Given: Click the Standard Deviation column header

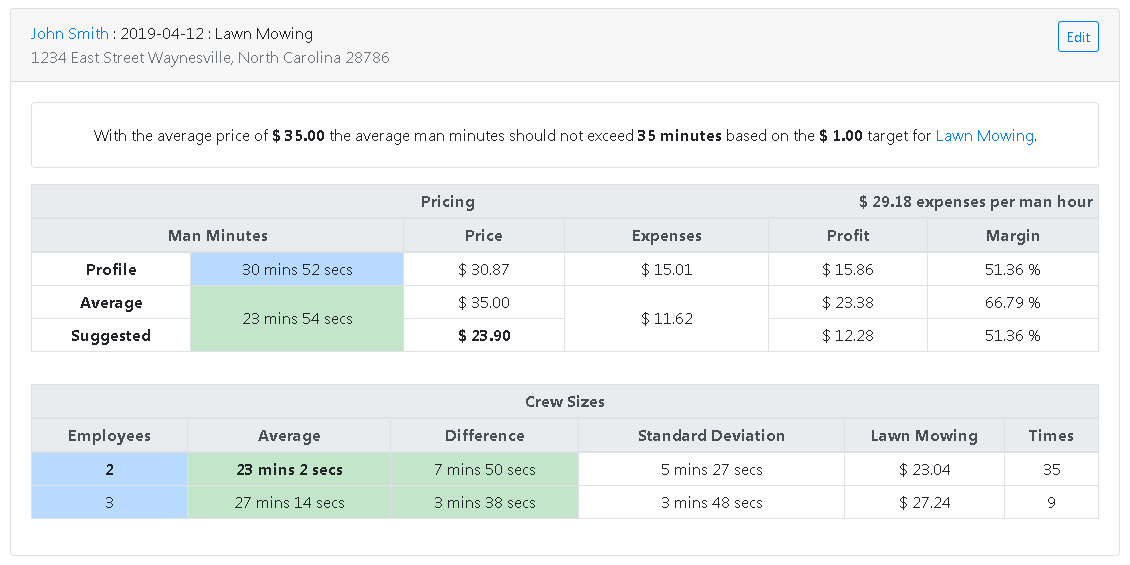Looking at the screenshot, I should coord(711,436).
